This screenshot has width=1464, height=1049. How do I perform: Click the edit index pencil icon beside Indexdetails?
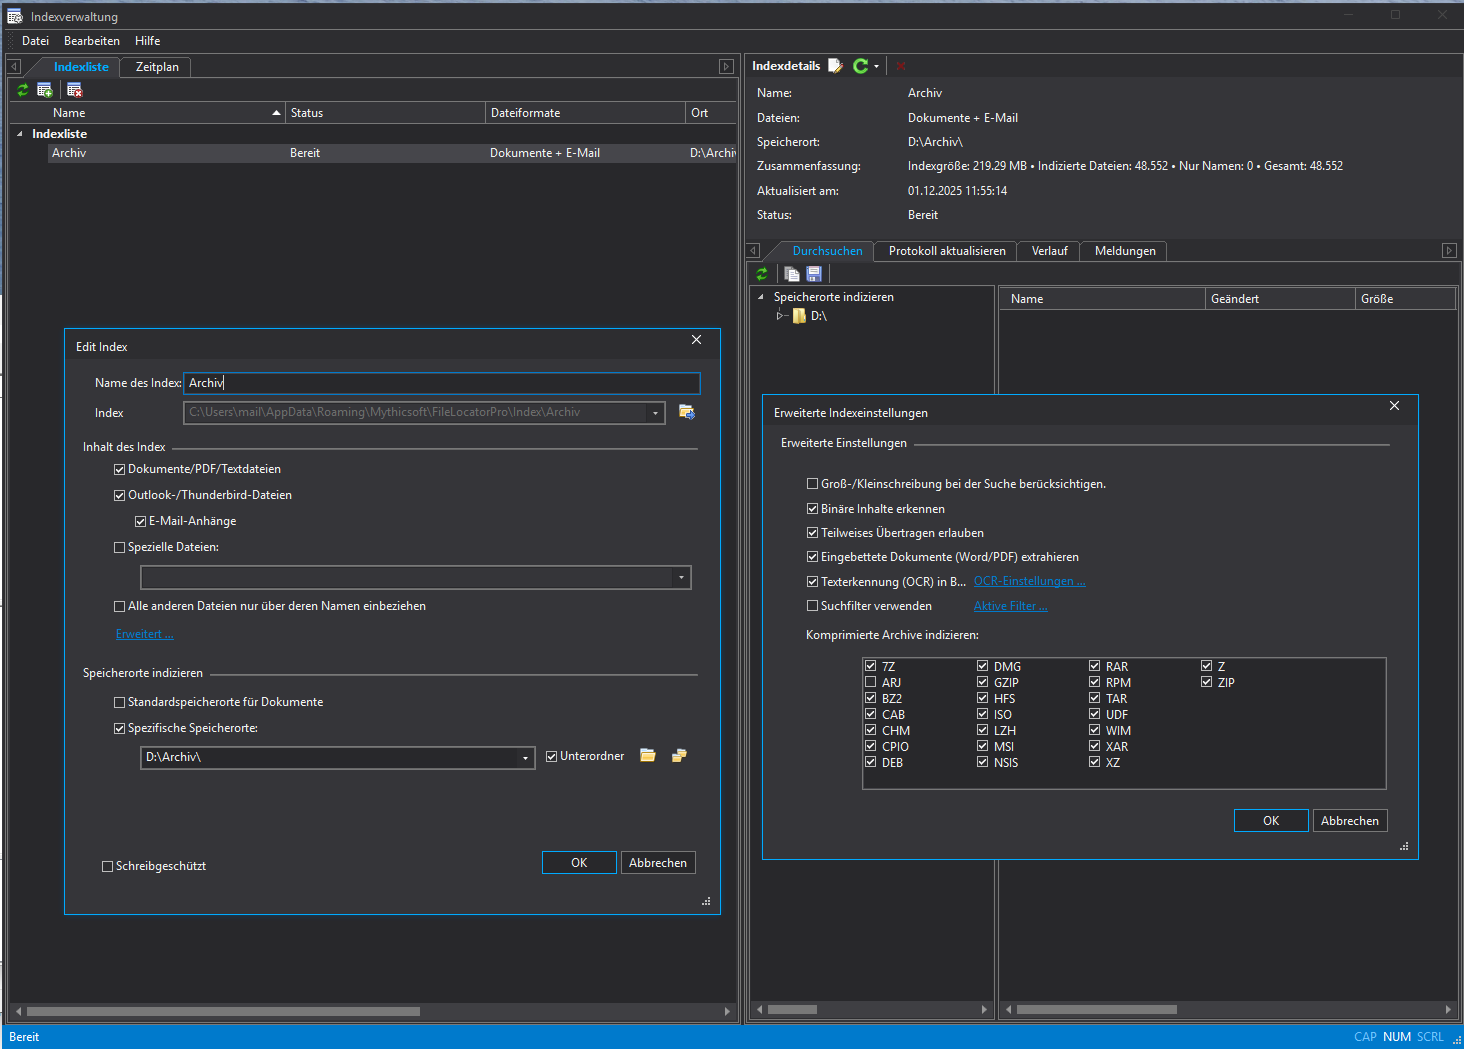[835, 66]
